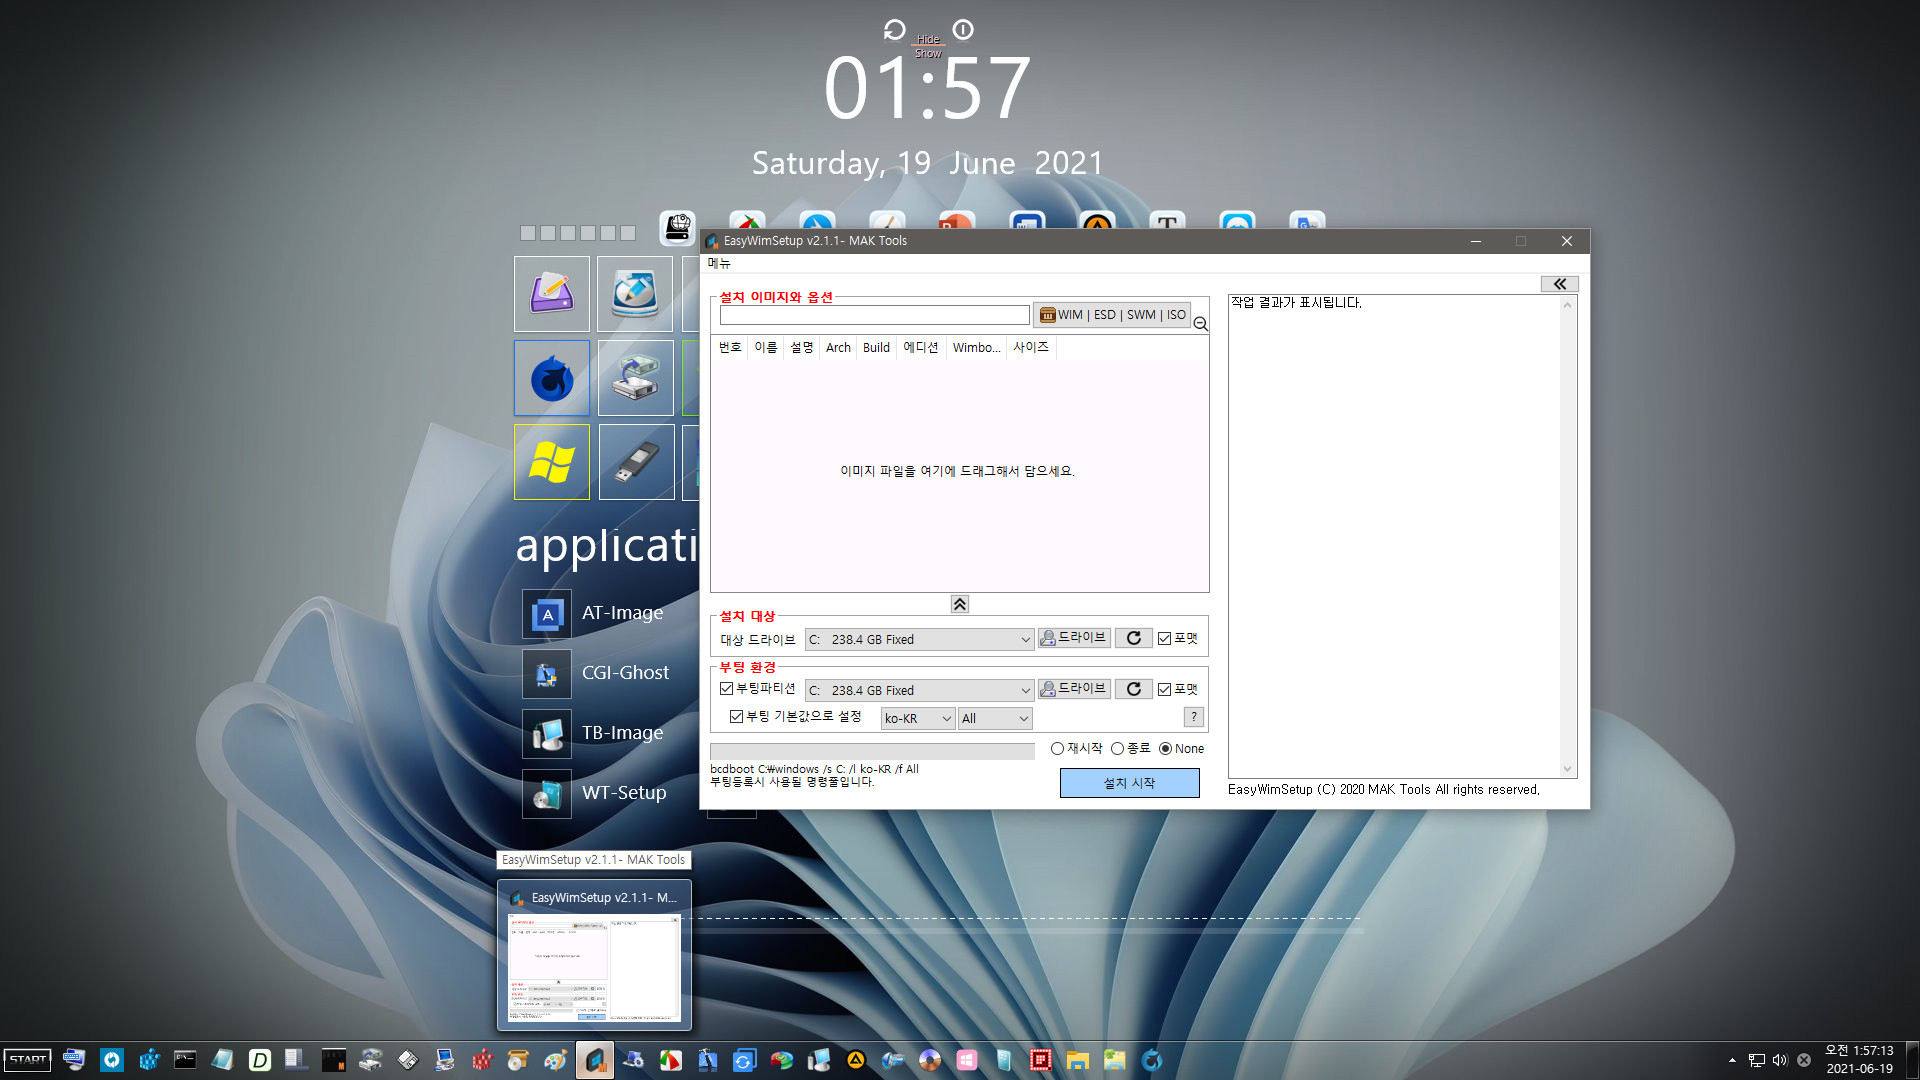Viewport: 1920px width, 1080px height.
Task: Open the 대상 드라이브 target drive dropdown
Action: tap(919, 640)
